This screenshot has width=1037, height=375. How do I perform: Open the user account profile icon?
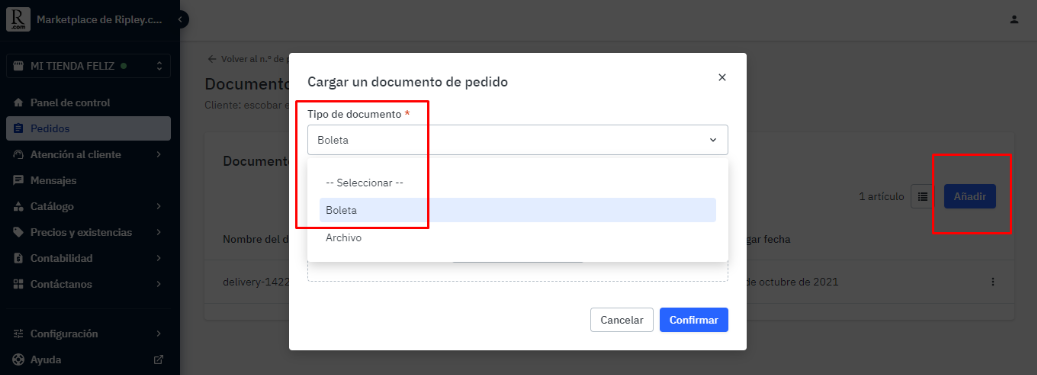(1014, 20)
